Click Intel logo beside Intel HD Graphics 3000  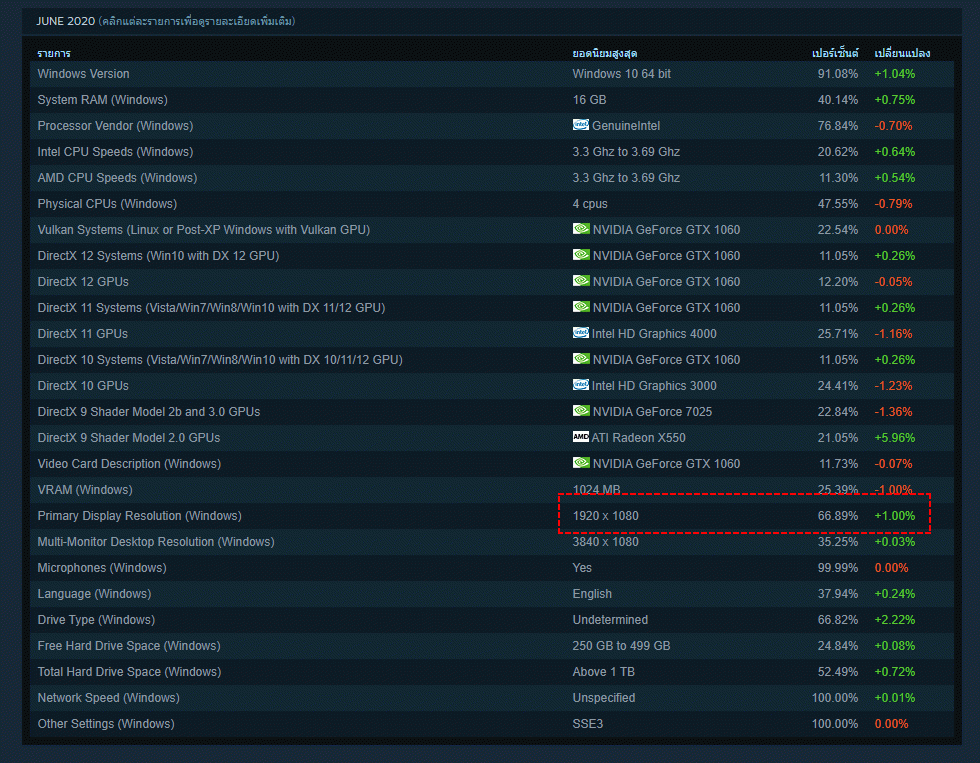click(x=581, y=385)
